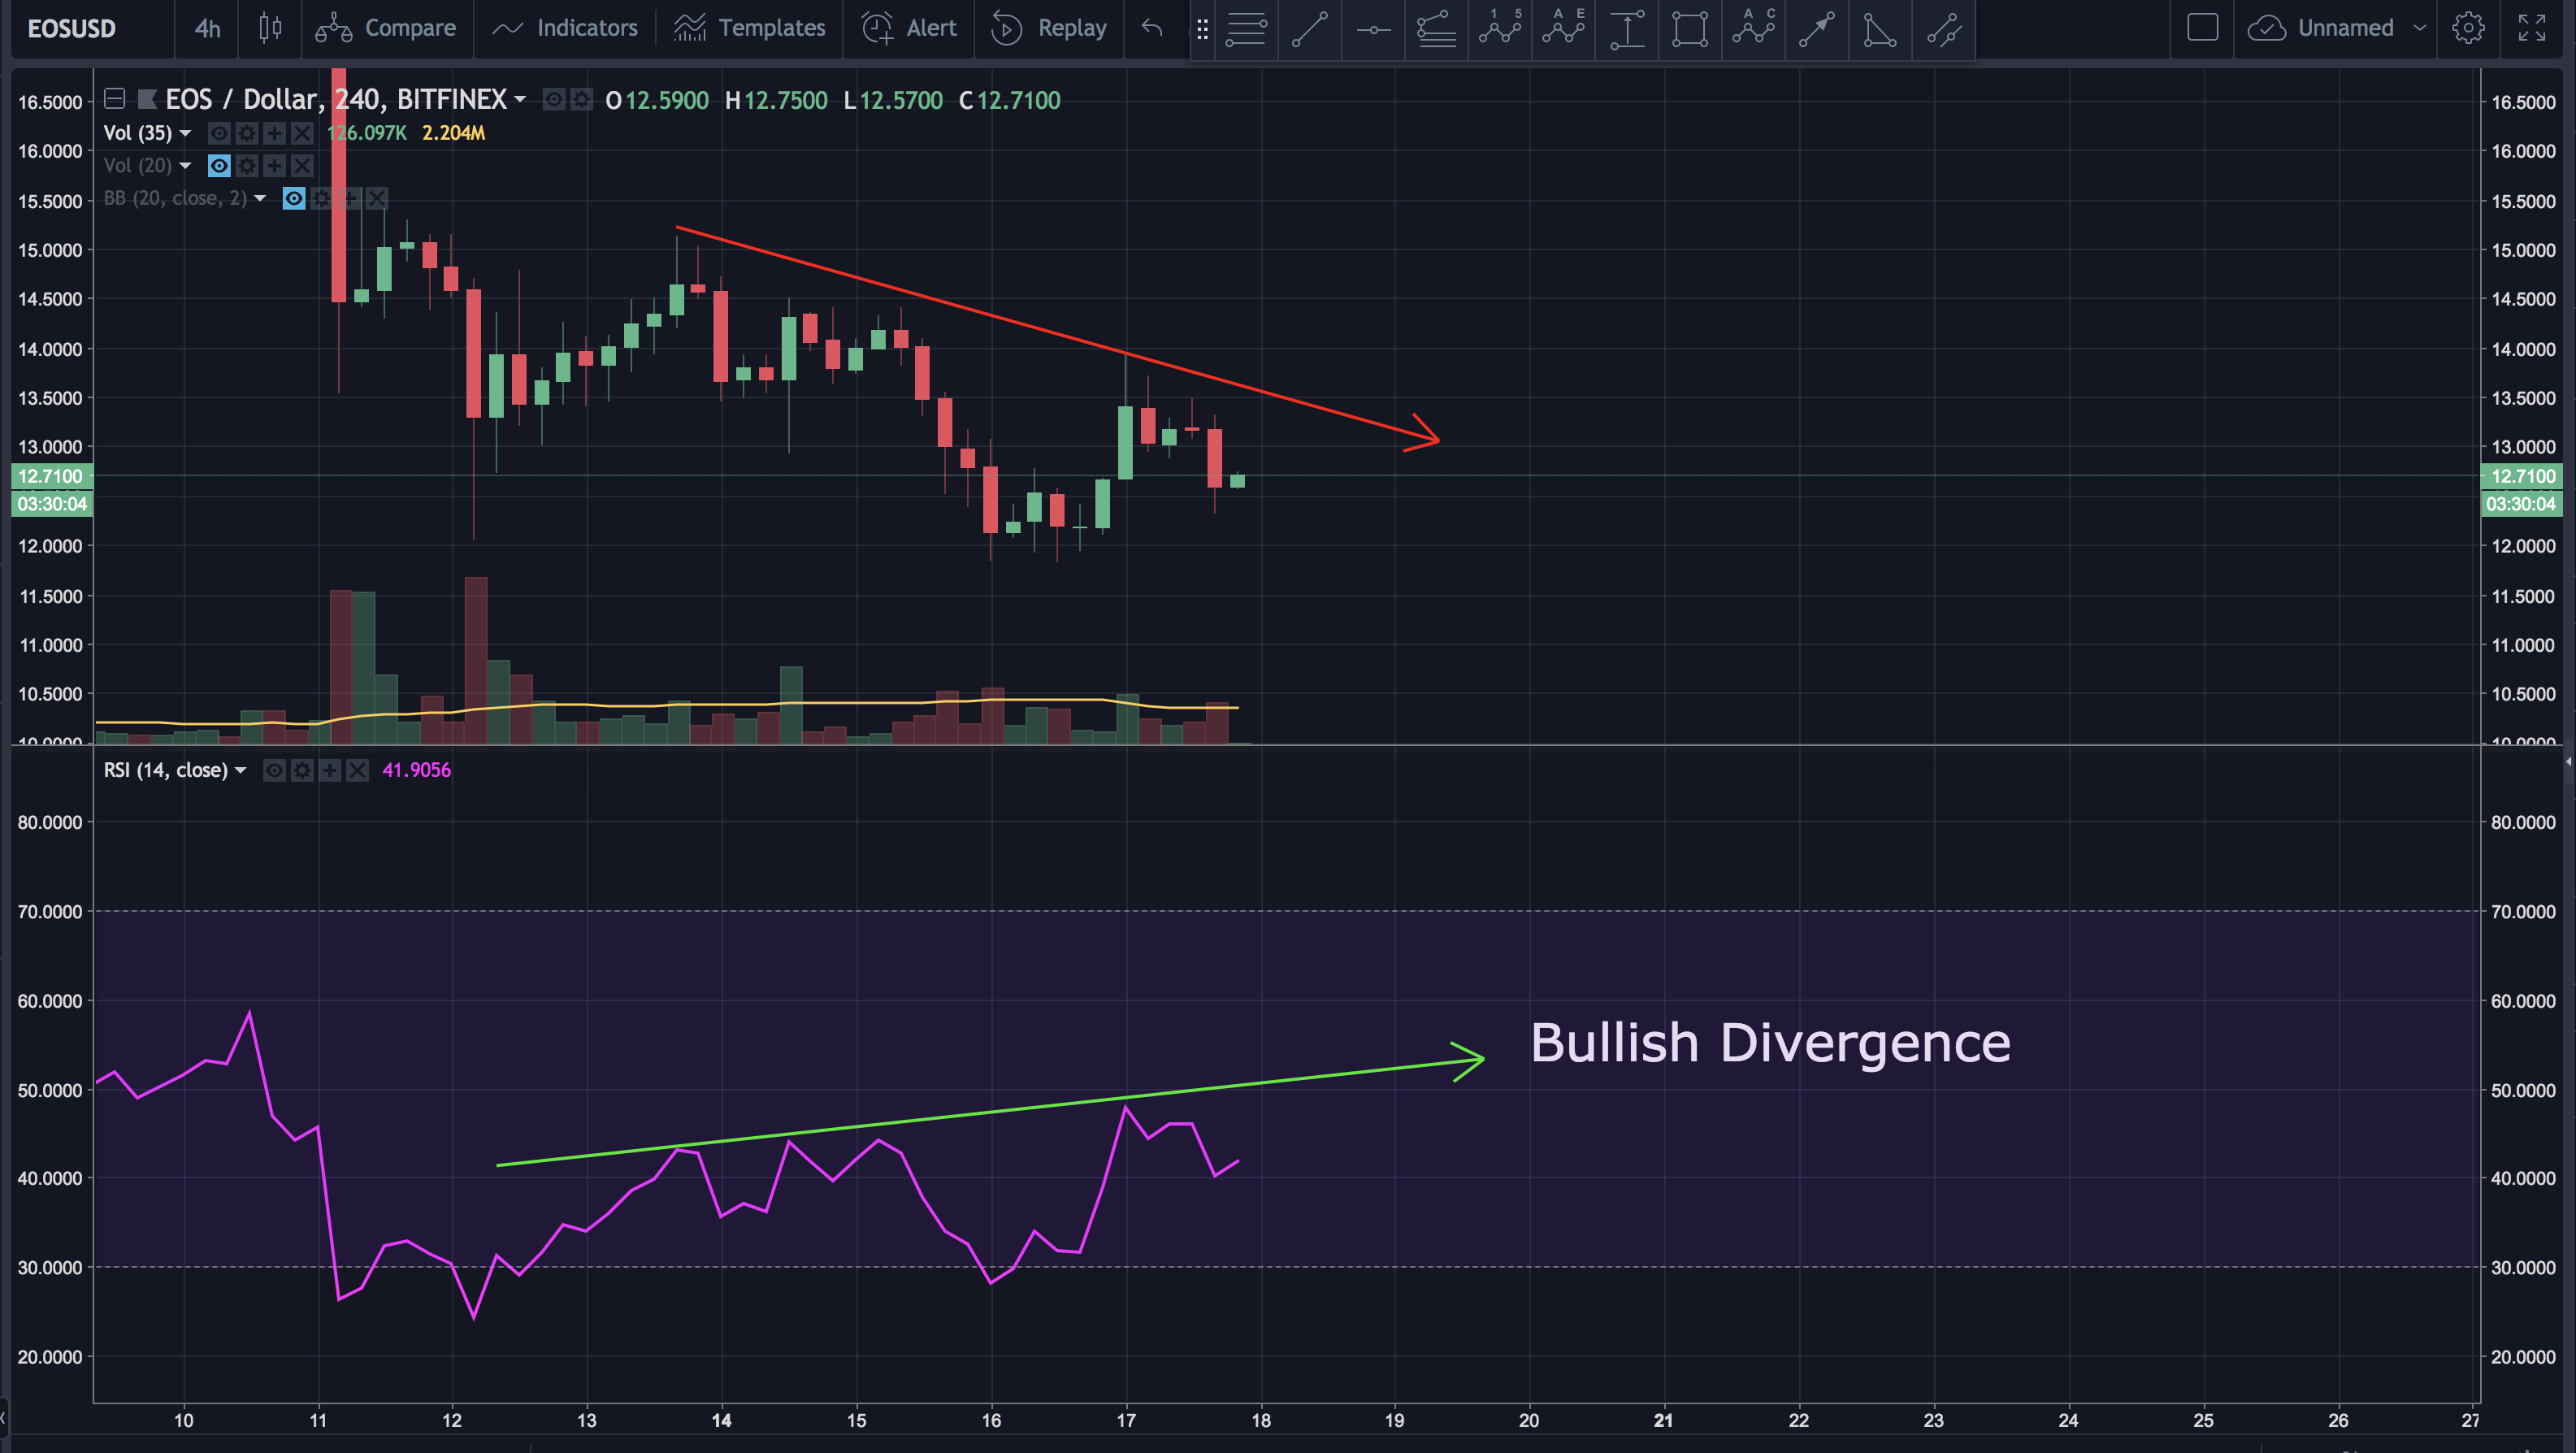The width and height of the screenshot is (2576, 1453).
Task: Collapse the indicator legend box
Action: 114,98
